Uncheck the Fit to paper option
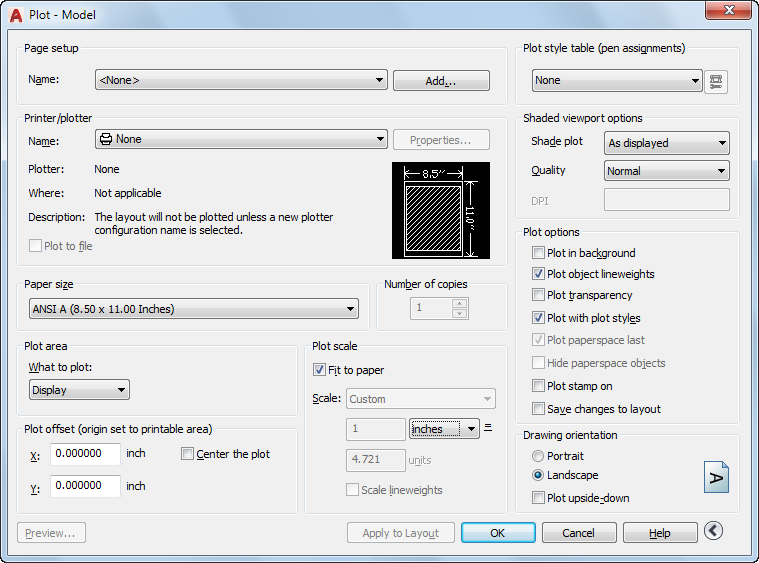This screenshot has width=759, height=563. tap(320, 371)
